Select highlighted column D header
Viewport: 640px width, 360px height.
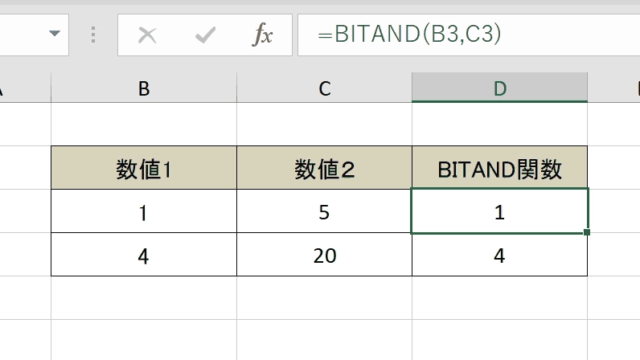pyautogui.click(x=500, y=88)
